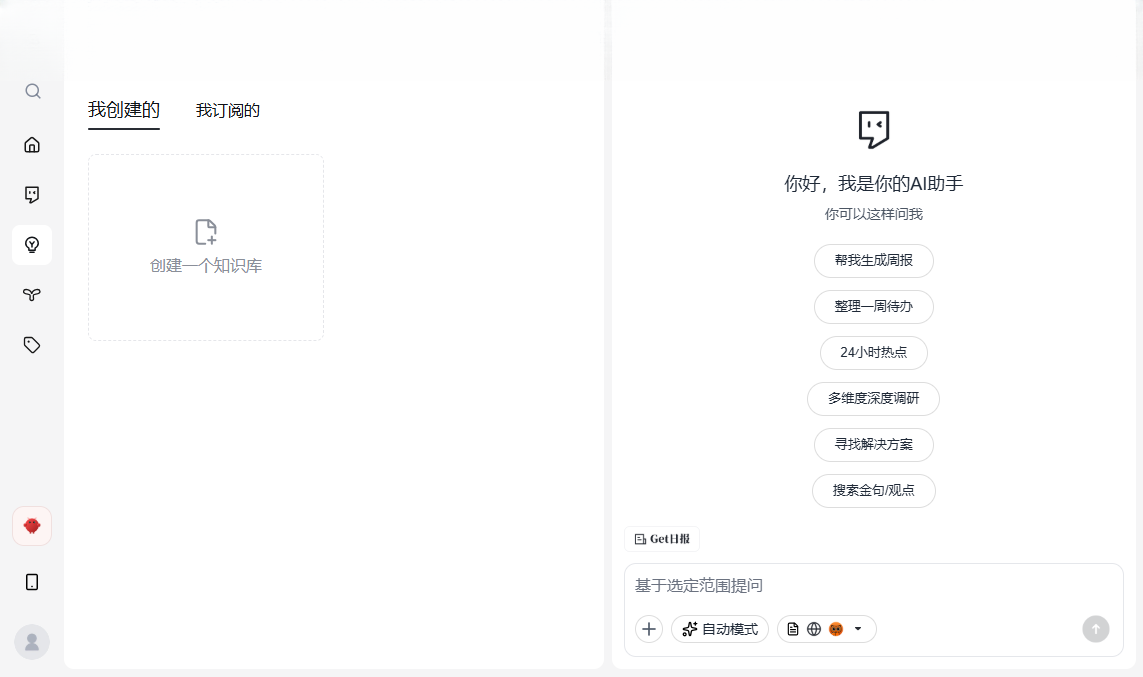The width and height of the screenshot is (1143, 677).
Task: Expand the scope selector dropdown arrow
Action: (x=858, y=629)
